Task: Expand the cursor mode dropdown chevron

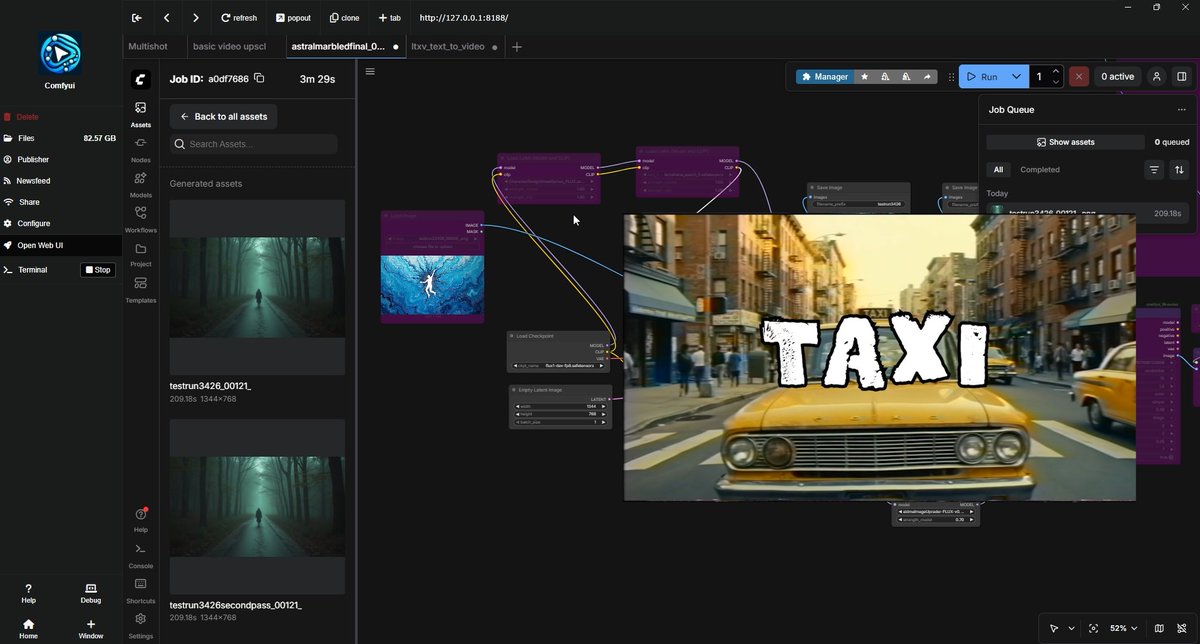Action: coord(1072,628)
